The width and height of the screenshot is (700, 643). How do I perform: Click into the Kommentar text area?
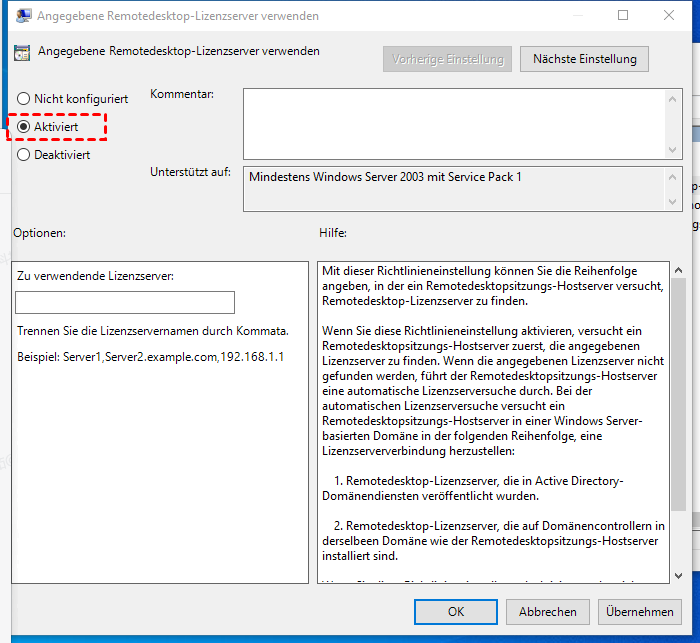click(454, 124)
